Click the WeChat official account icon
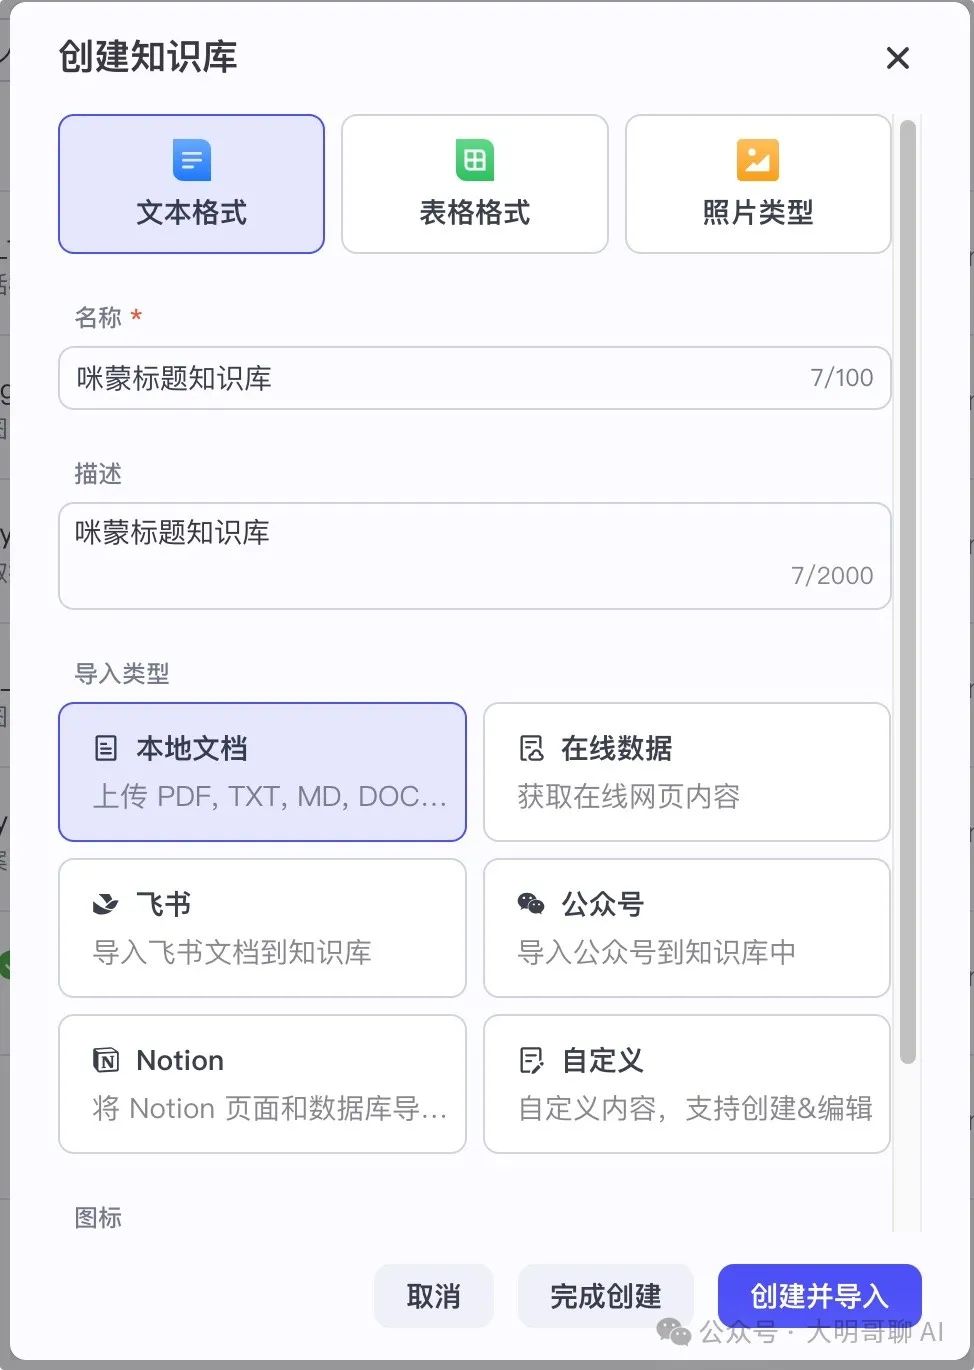 point(531,904)
